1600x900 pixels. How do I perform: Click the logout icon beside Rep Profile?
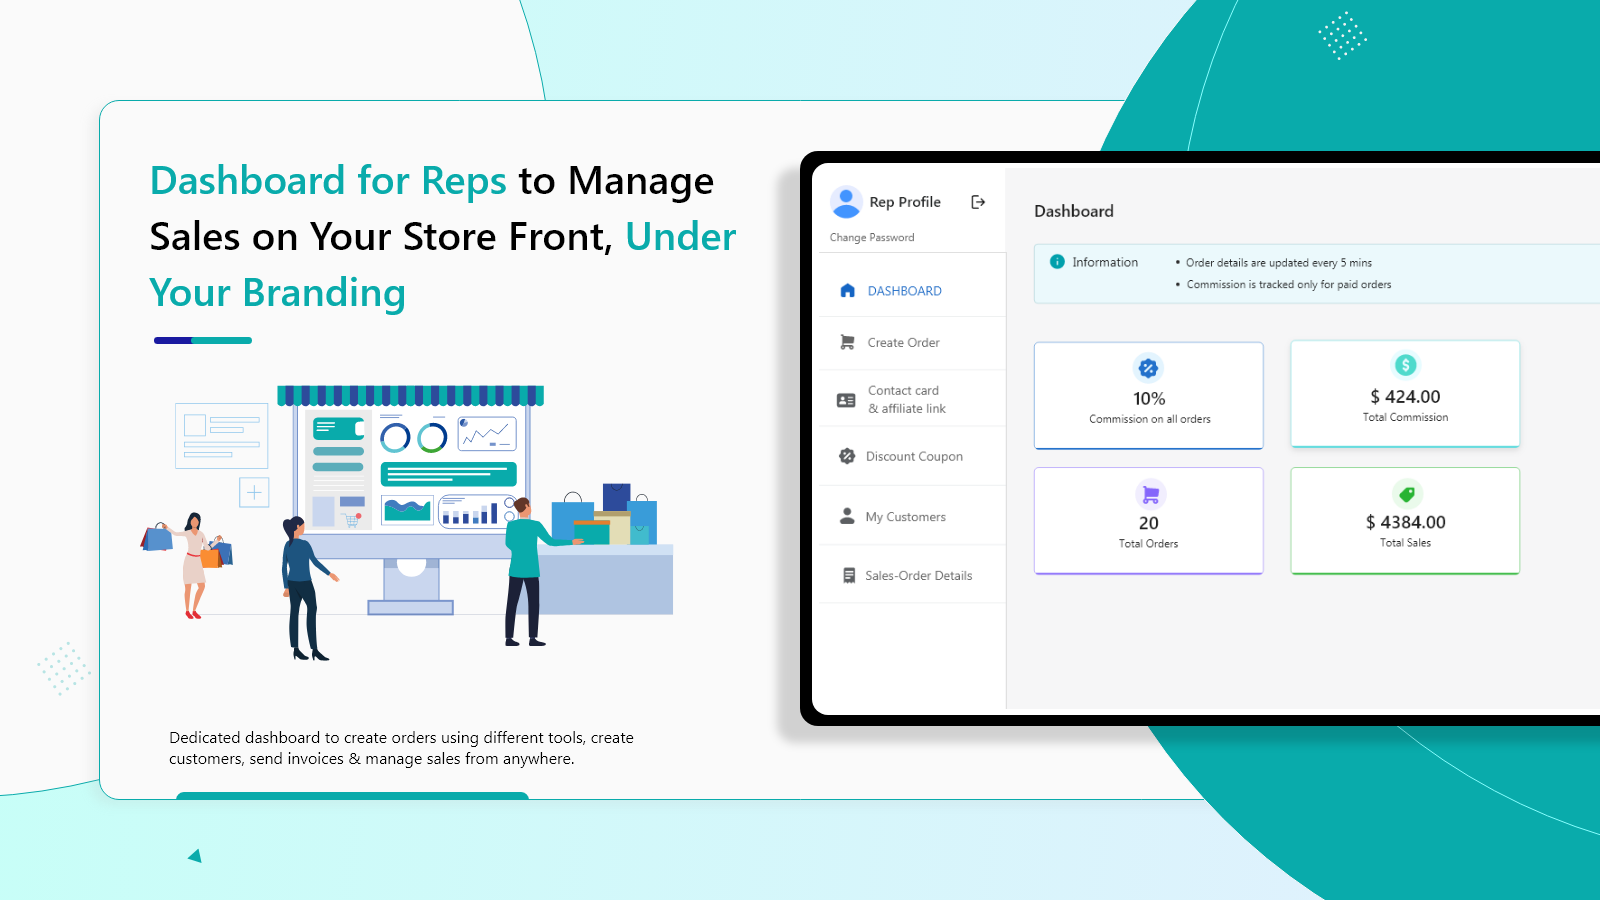pyautogui.click(x=978, y=202)
